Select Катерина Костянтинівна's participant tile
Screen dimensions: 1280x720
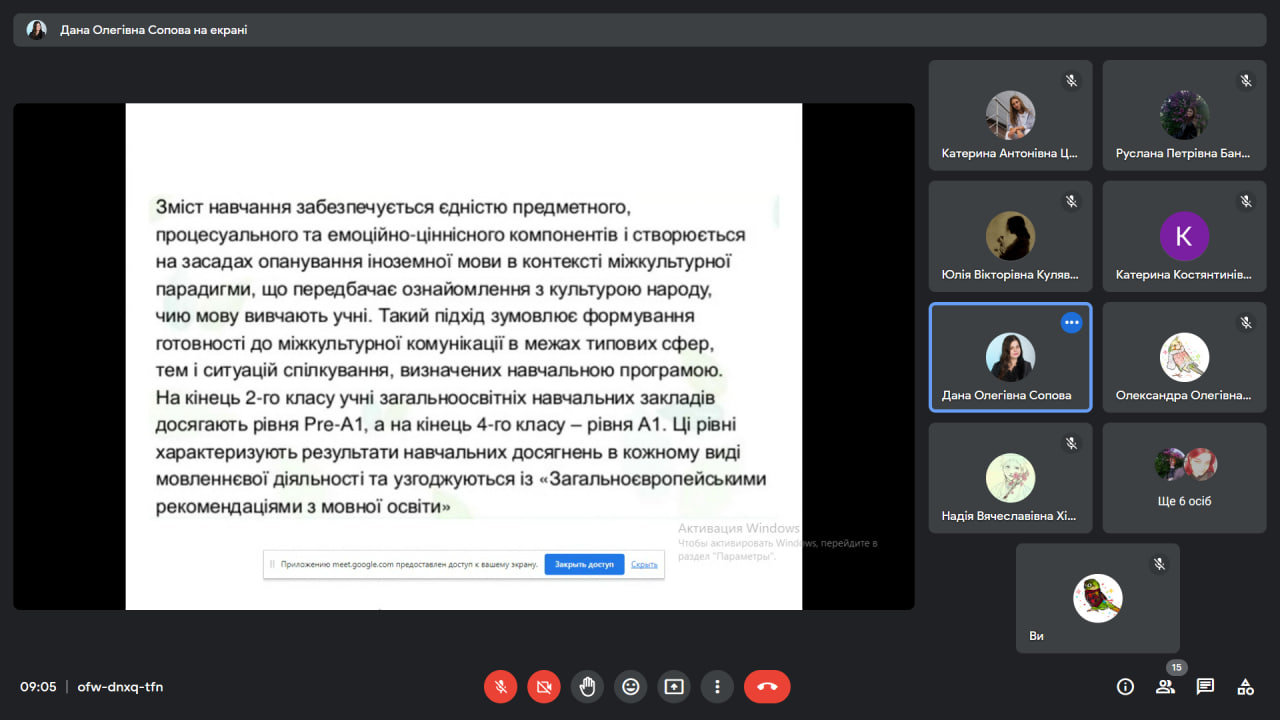1184,236
